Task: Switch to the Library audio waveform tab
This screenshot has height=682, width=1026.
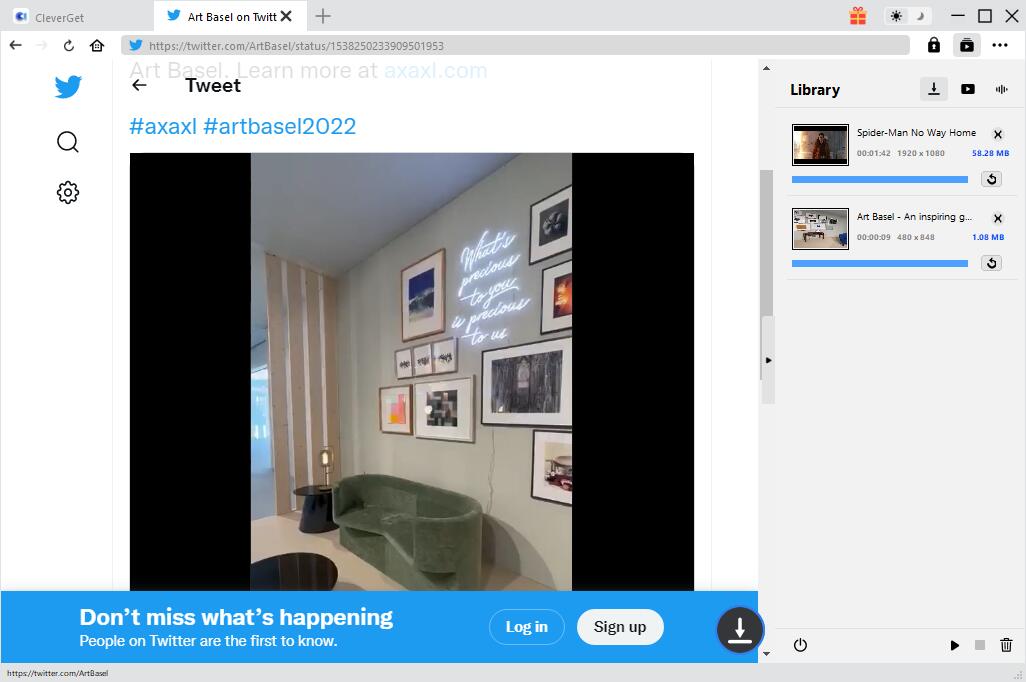Action: [x=1001, y=89]
